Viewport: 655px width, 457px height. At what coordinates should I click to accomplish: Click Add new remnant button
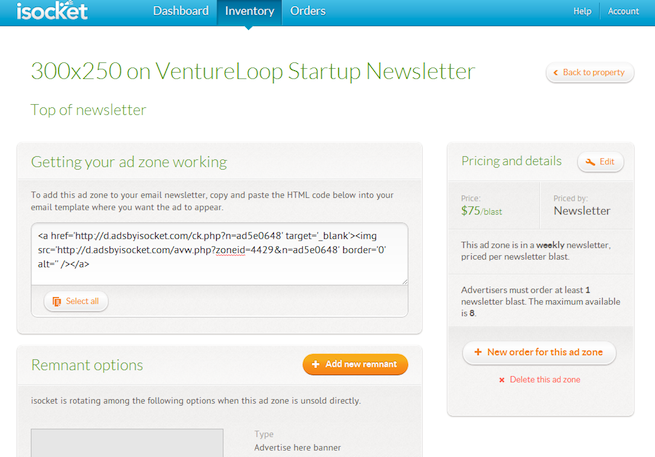pyautogui.click(x=355, y=364)
